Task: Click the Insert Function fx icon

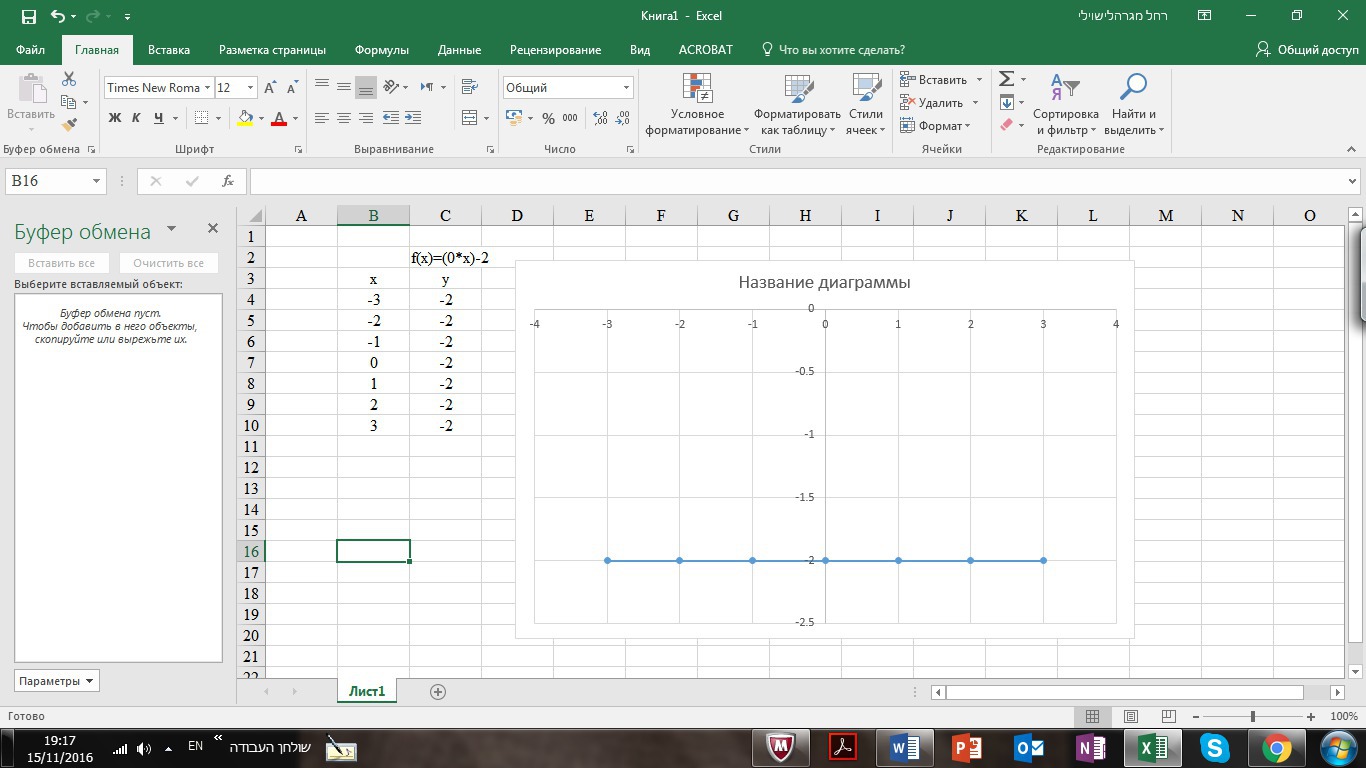Action: [x=228, y=181]
